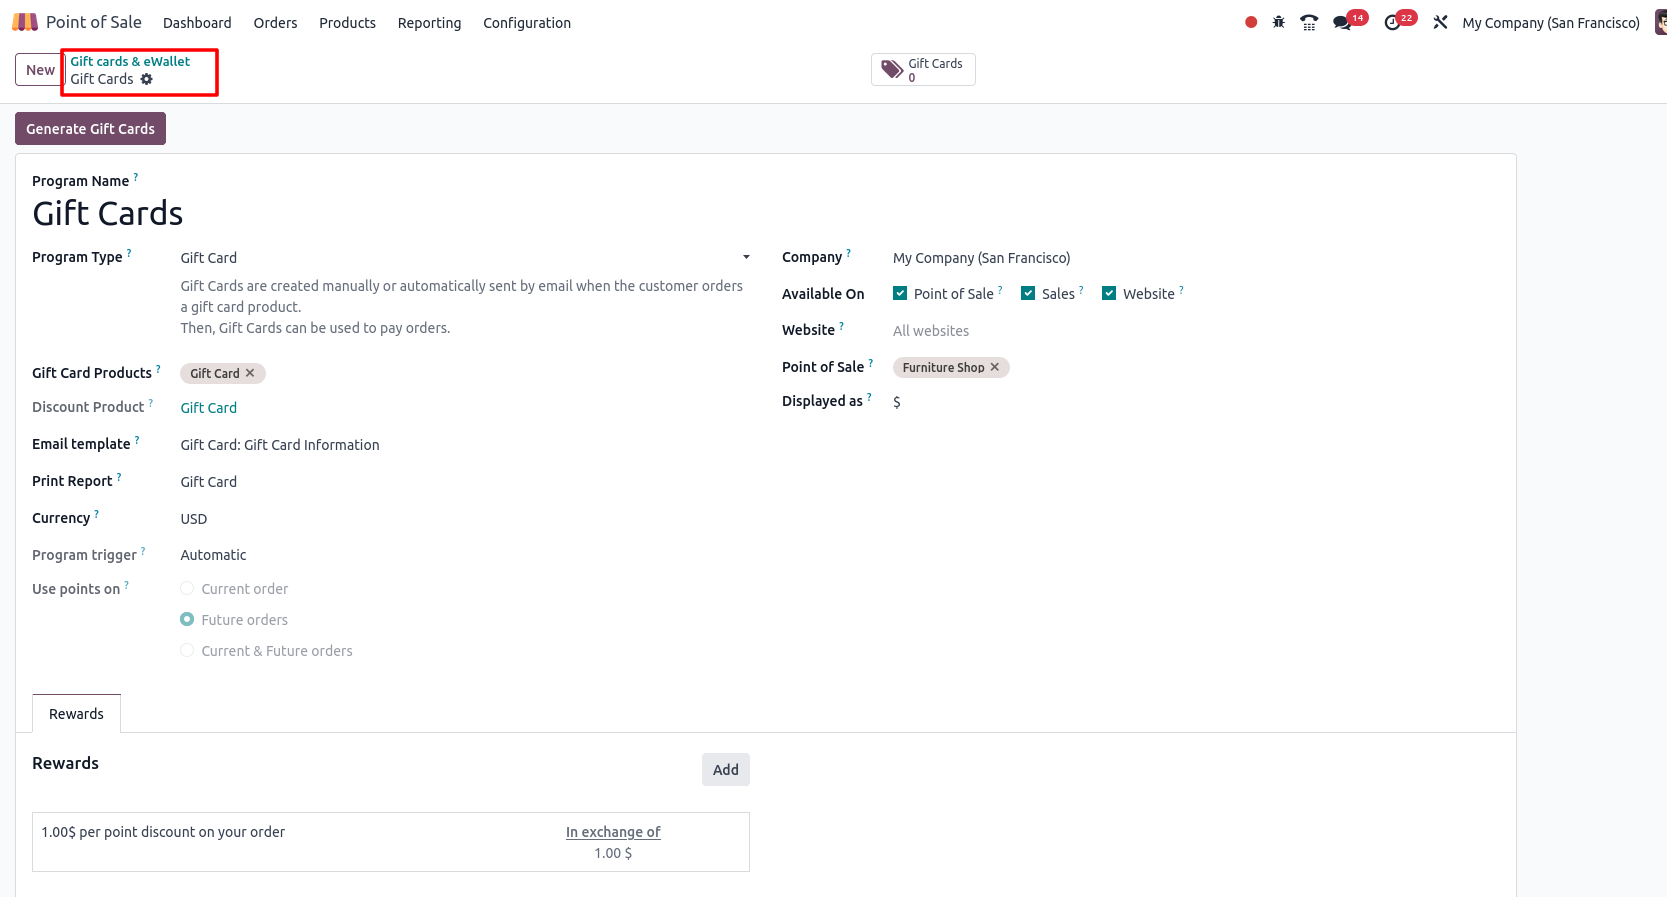Open the debug bug icon menu
This screenshot has width=1667, height=897.
1279,22
